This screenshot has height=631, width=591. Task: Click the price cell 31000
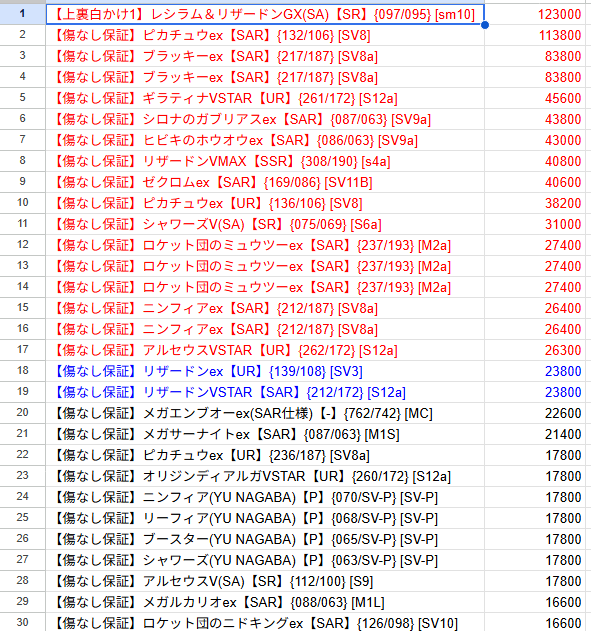(535, 224)
